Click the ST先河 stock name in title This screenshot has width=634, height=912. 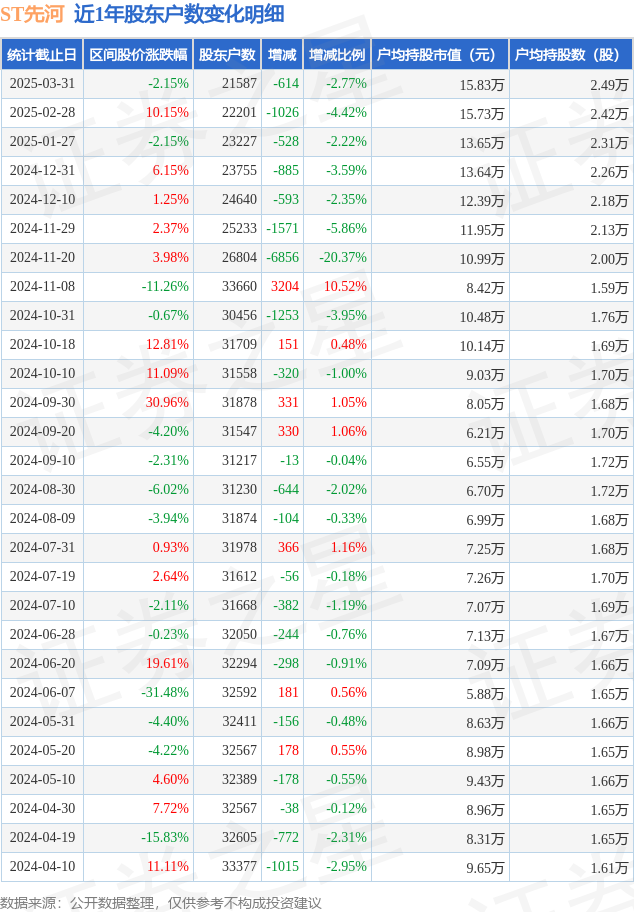(32, 15)
